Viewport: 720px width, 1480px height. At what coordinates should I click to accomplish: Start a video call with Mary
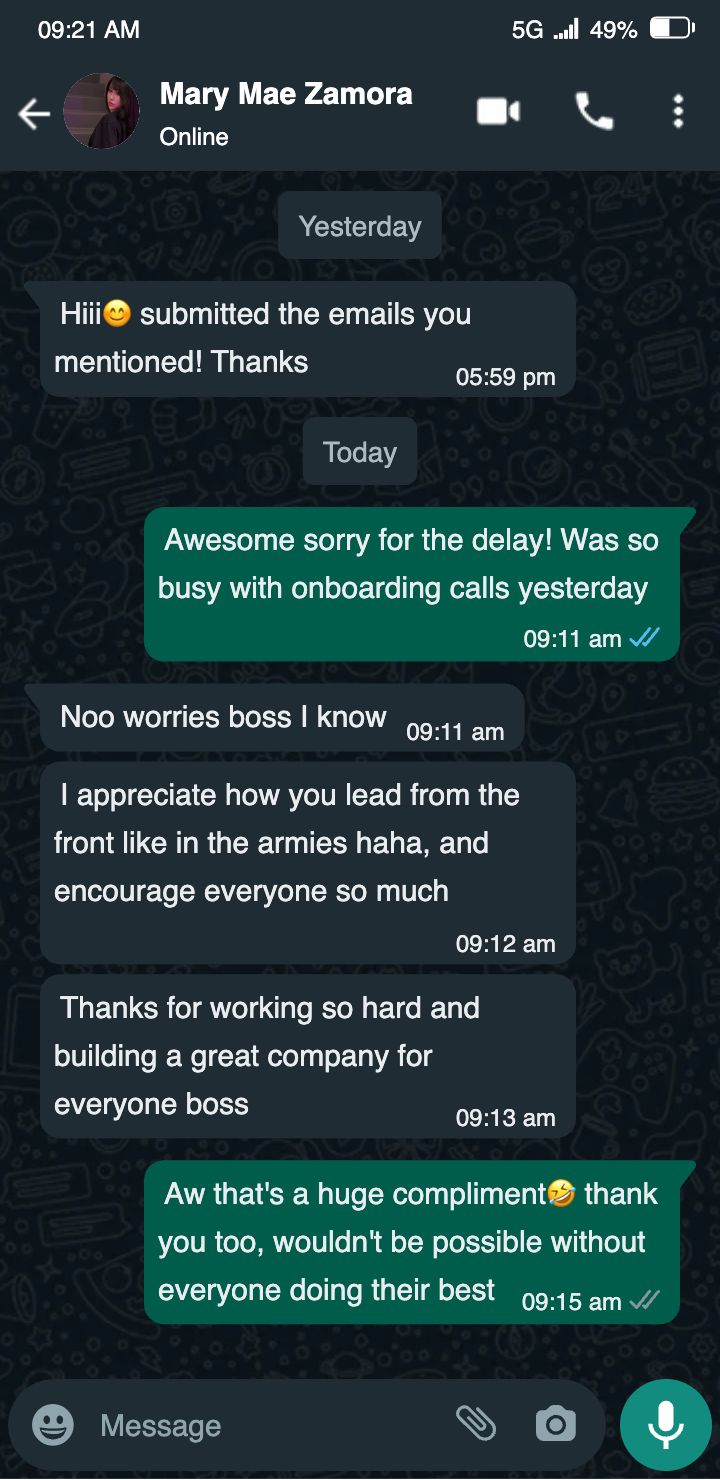pyautogui.click(x=498, y=111)
